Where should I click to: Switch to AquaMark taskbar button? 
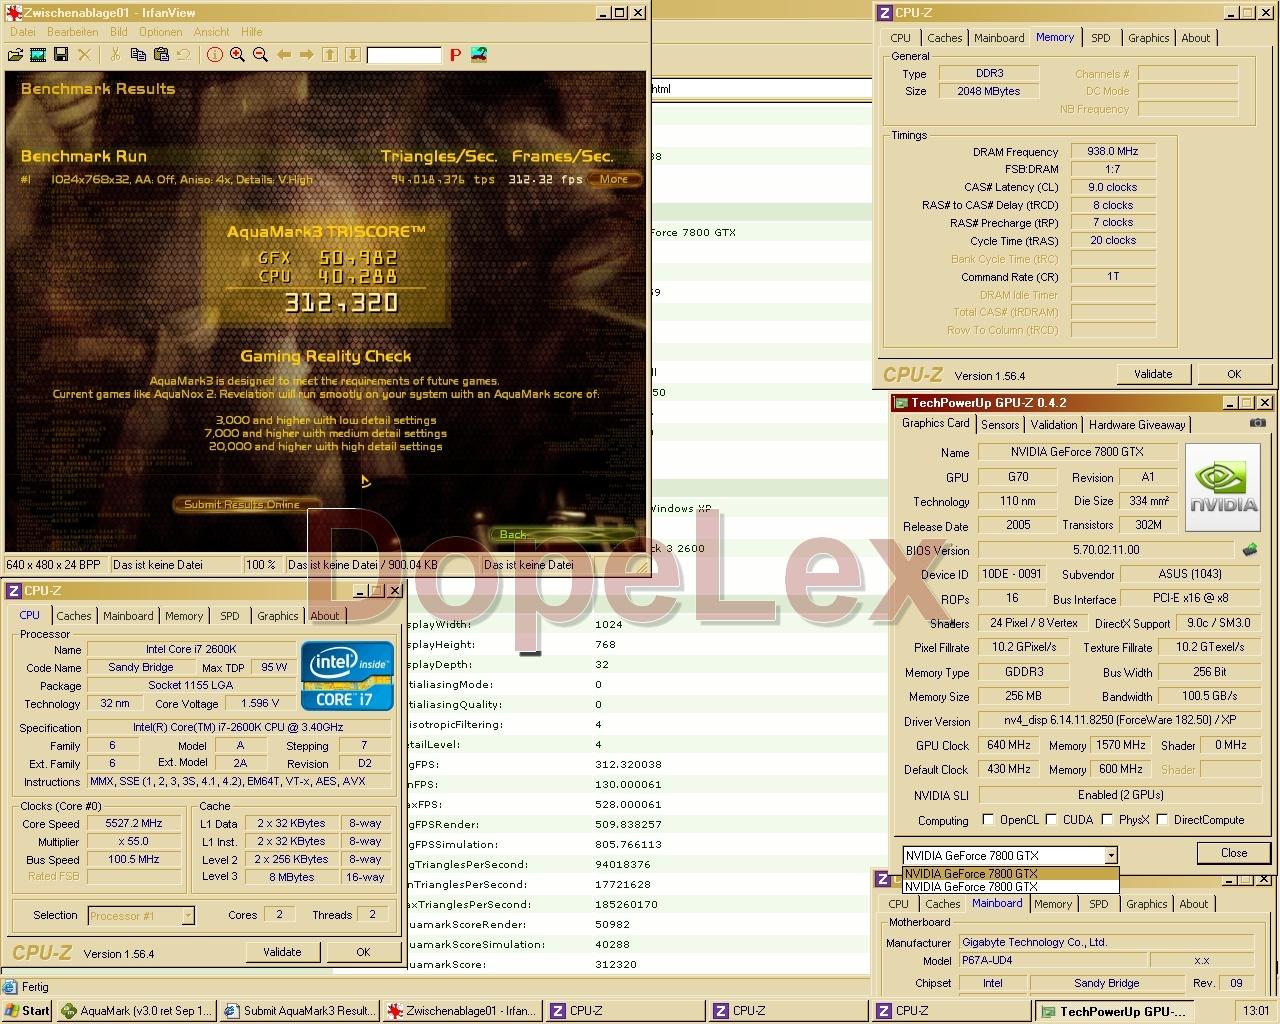pos(137,1011)
